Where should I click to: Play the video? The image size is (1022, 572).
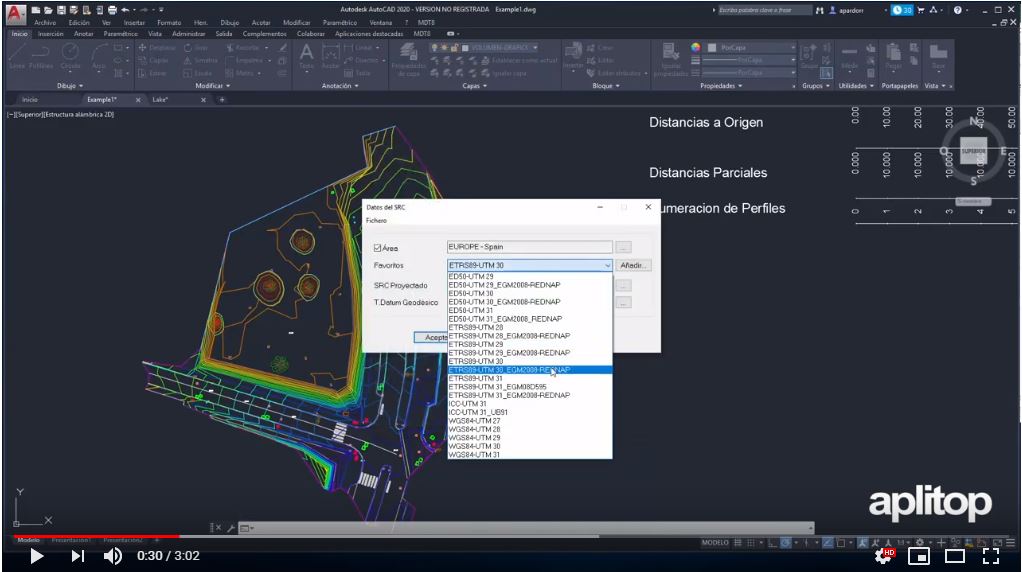point(37,556)
